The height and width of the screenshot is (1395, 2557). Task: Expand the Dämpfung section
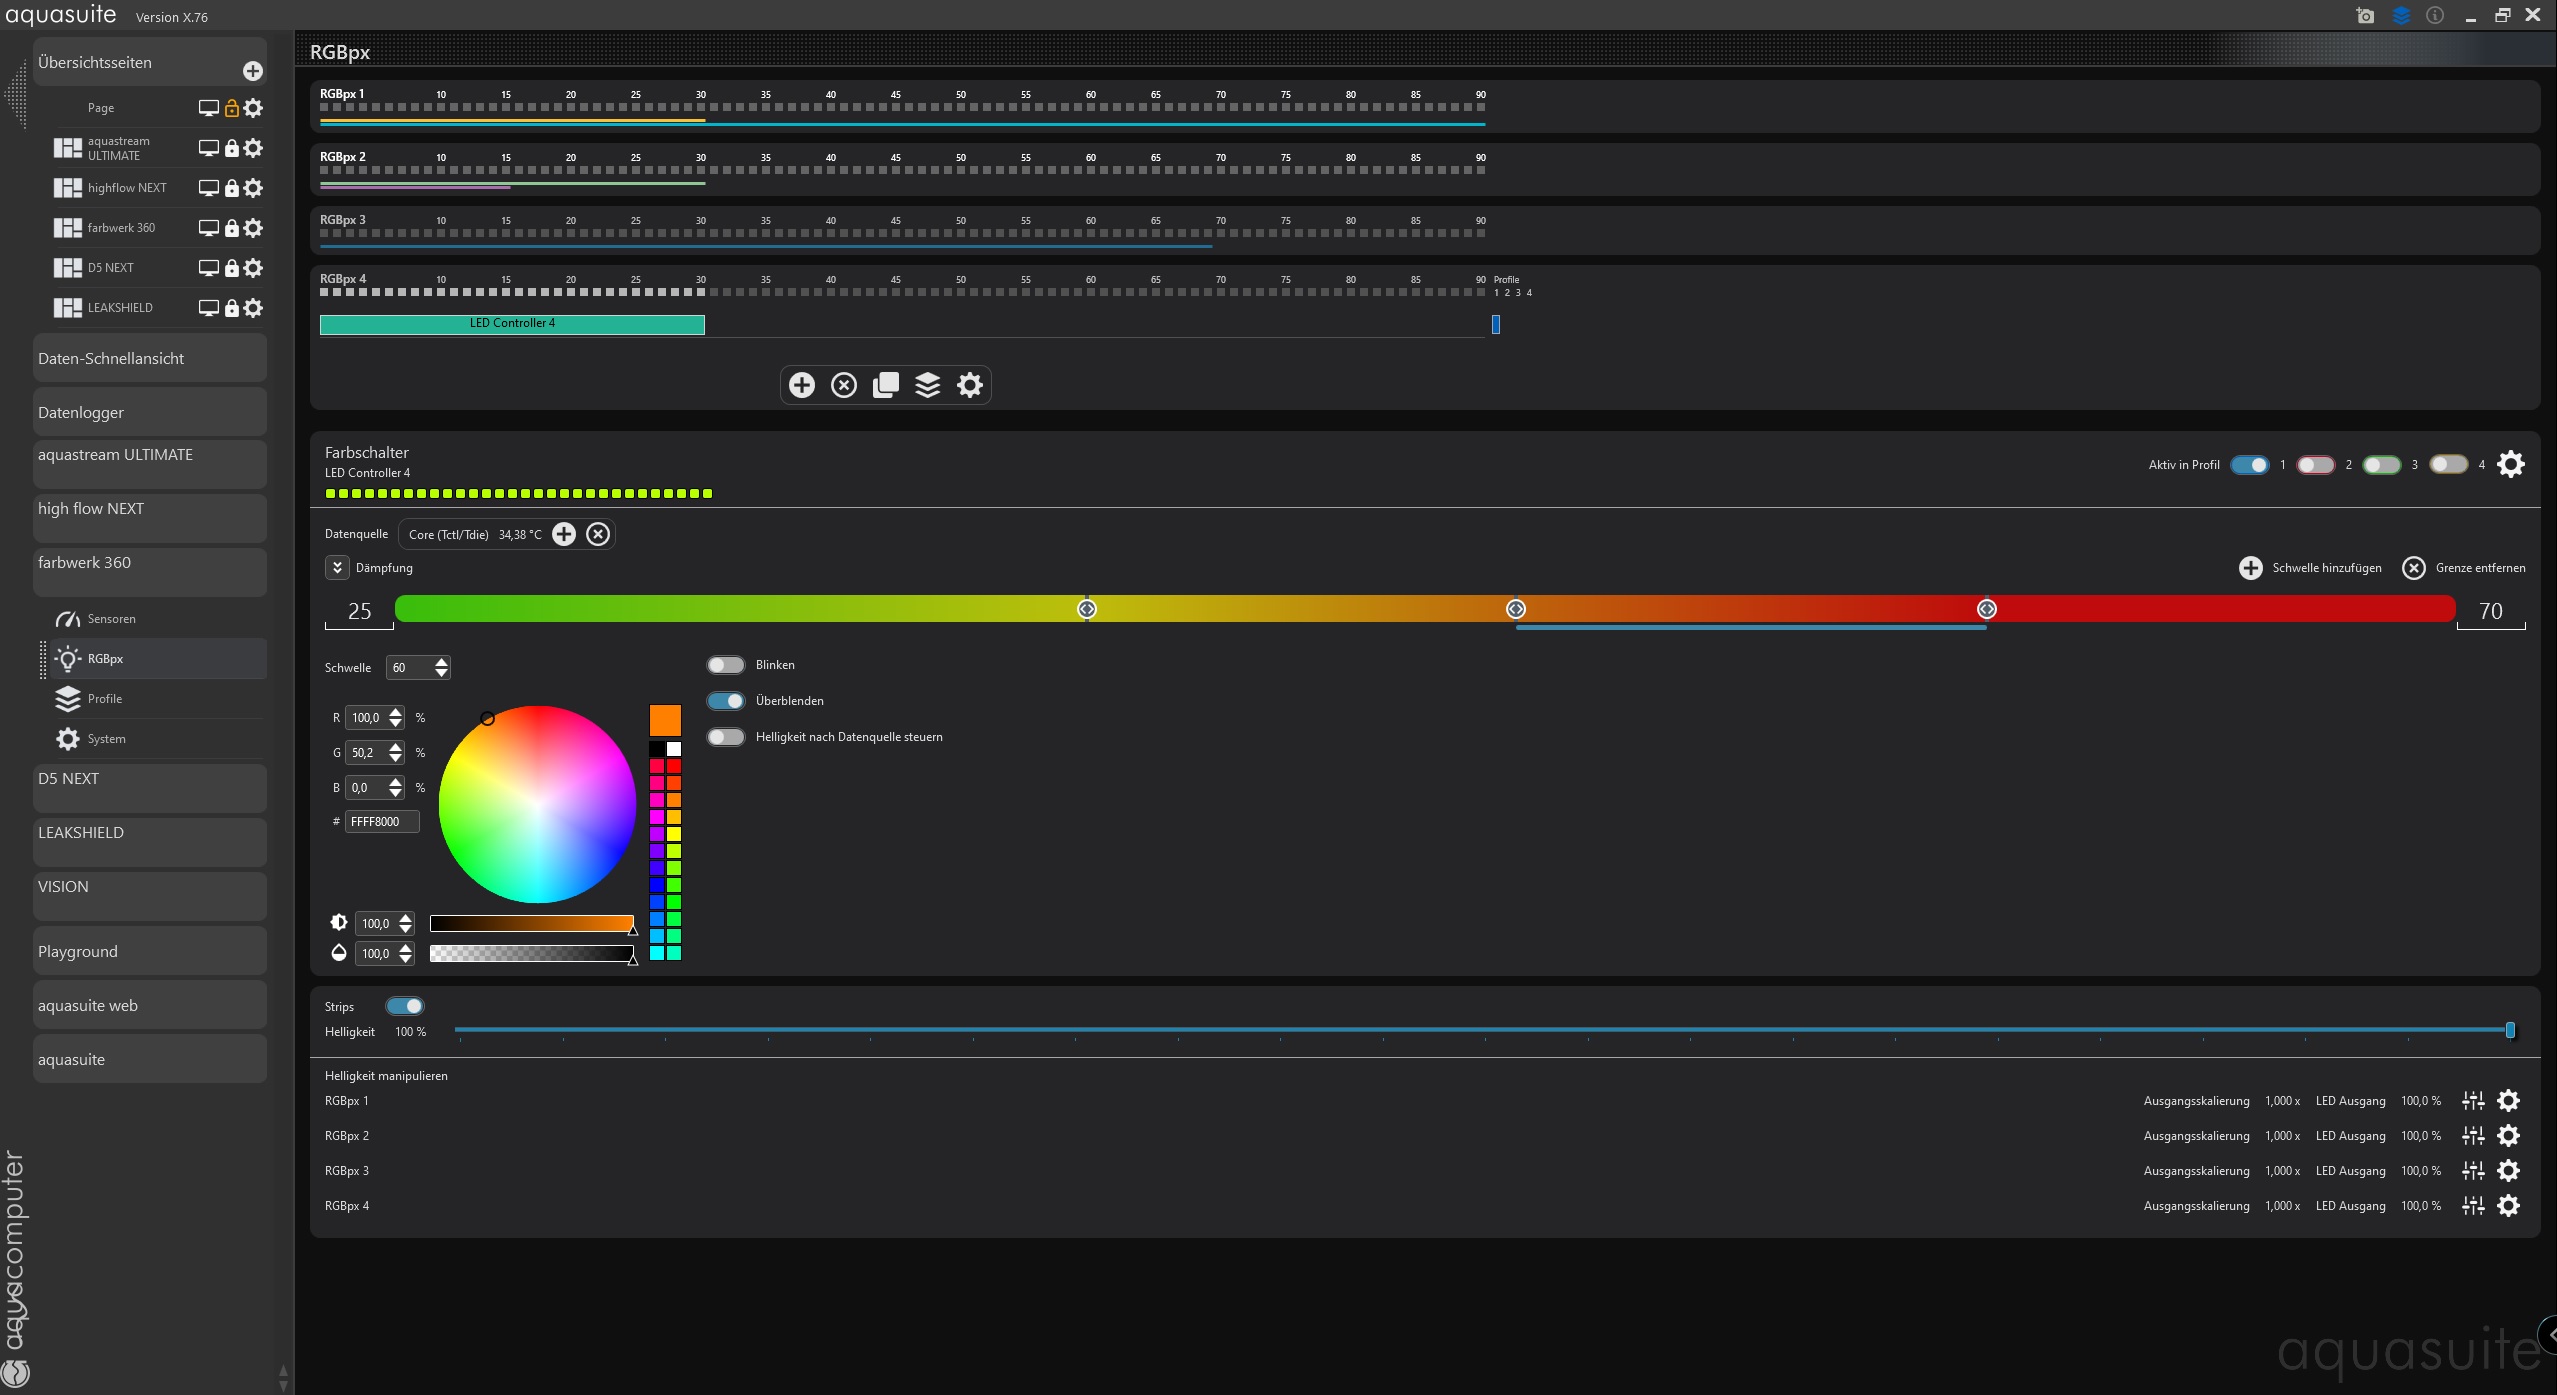337,568
